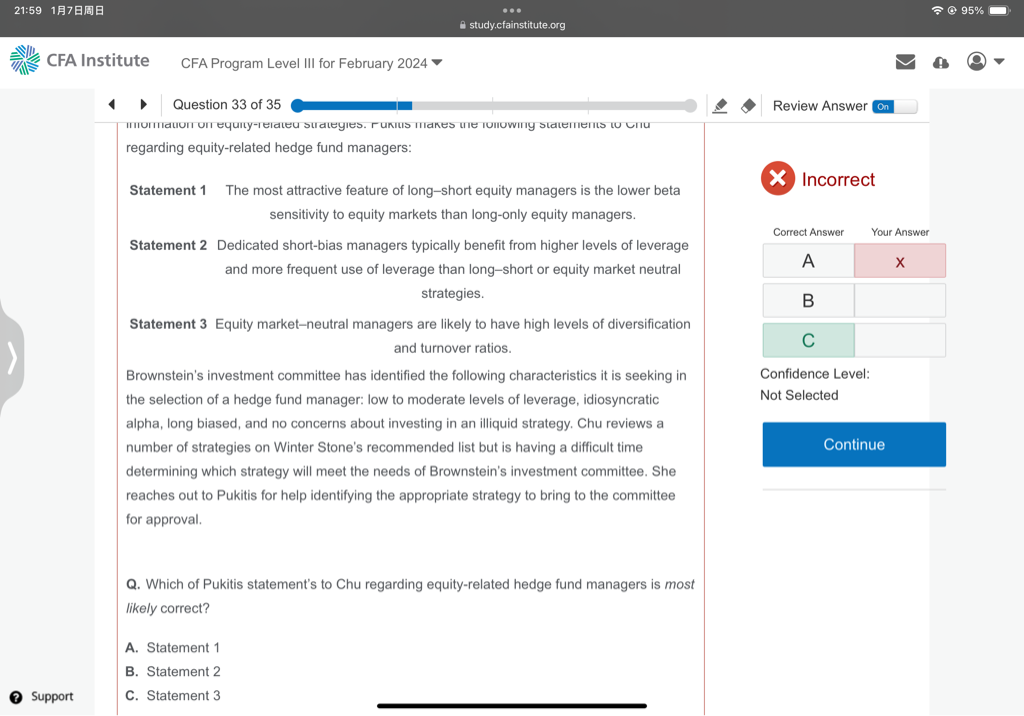Choose option A. Statement 1
1024x716 pixels.
tap(172, 647)
